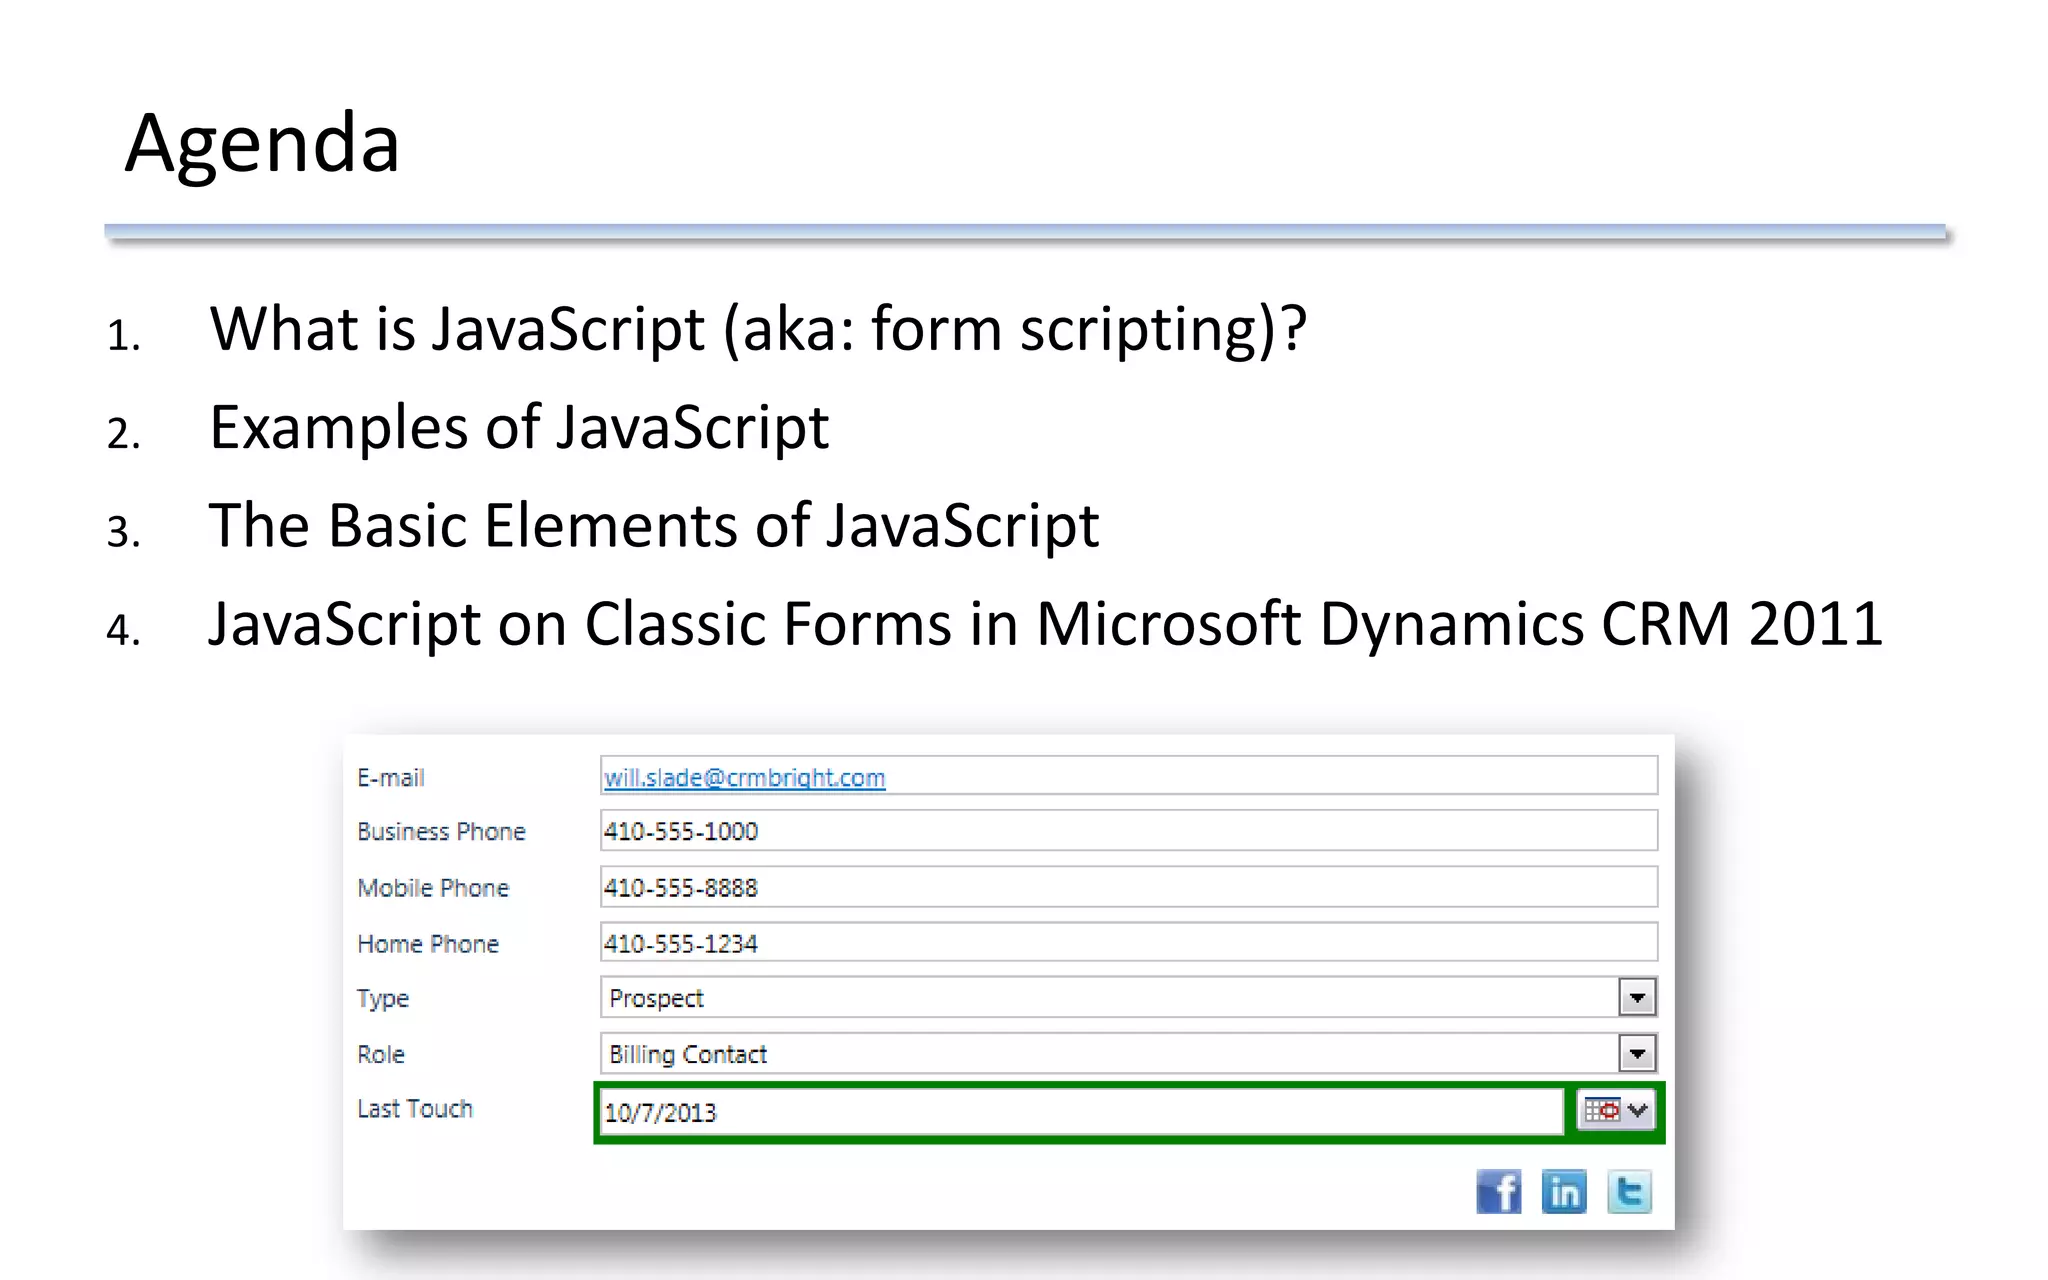Viewport: 2048px width, 1280px height.
Task: Select agenda item JavaScript on Classic Forms
Action: [1045, 624]
